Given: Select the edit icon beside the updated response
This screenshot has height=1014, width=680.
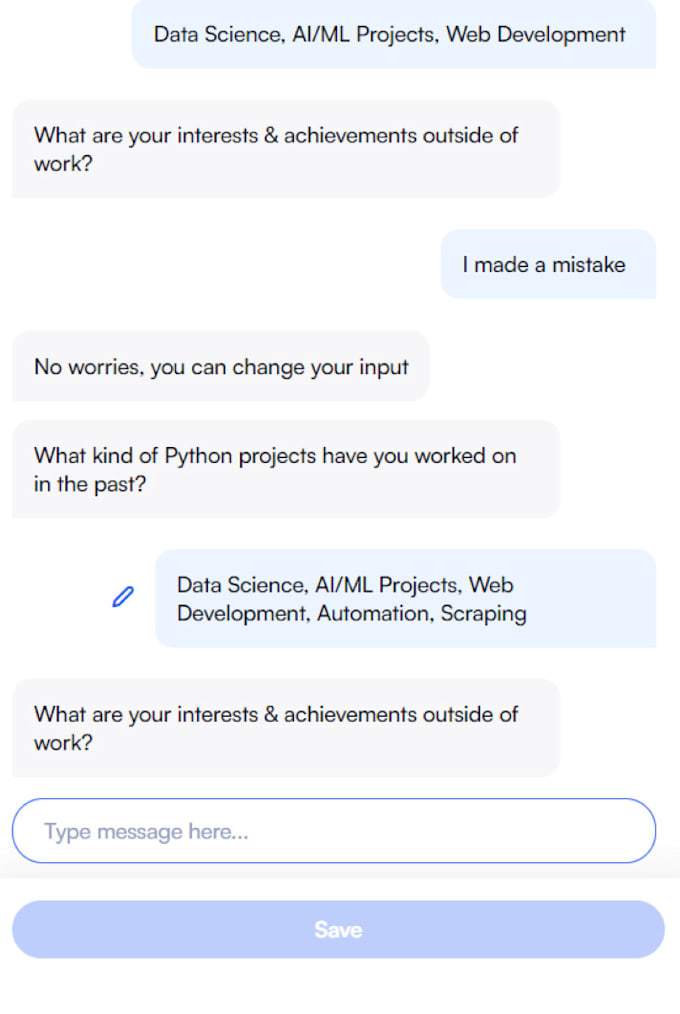Looking at the screenshot, I should point(123,596).
